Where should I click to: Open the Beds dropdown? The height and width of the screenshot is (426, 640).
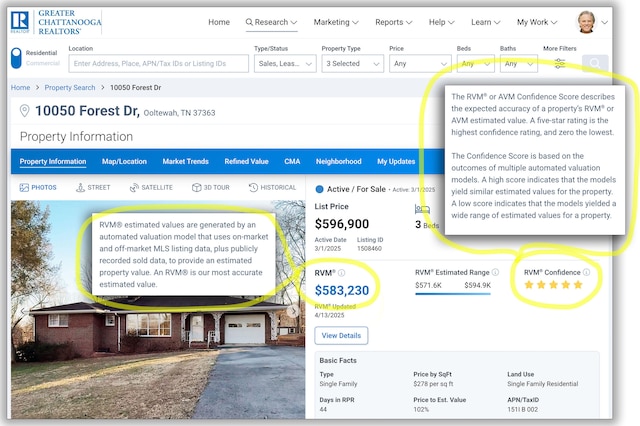476,64
